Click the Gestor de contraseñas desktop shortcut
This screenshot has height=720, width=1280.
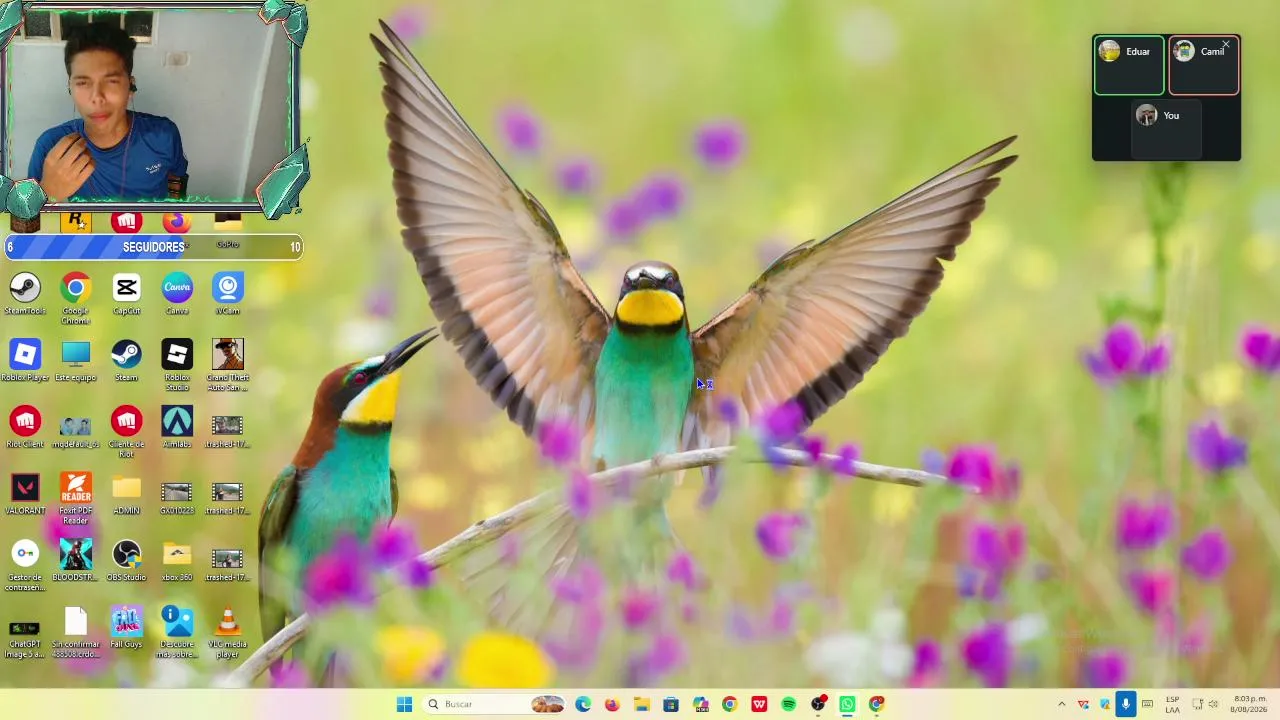tap(25, 566)
